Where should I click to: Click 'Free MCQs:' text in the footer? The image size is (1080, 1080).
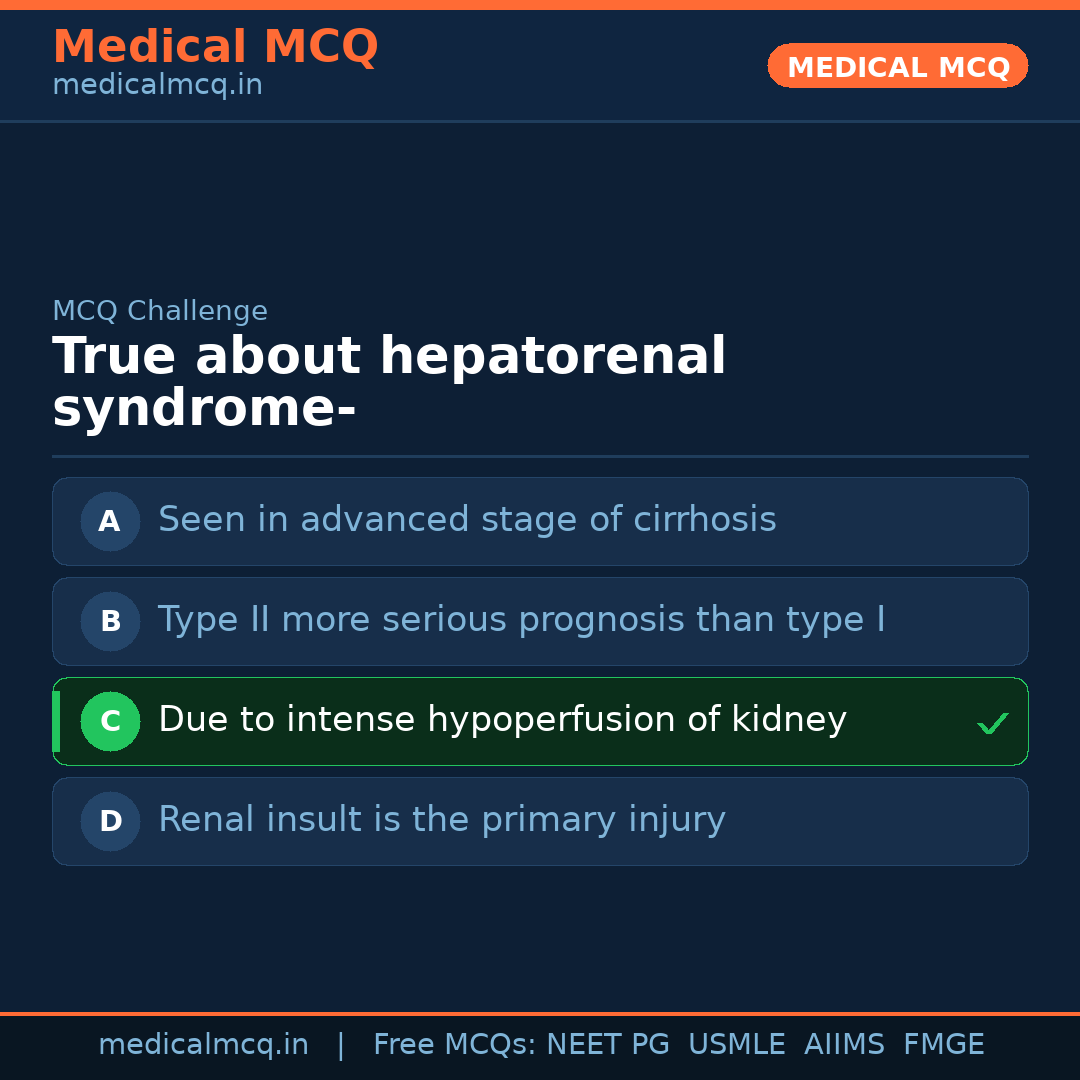click(x=454, y=1045)
